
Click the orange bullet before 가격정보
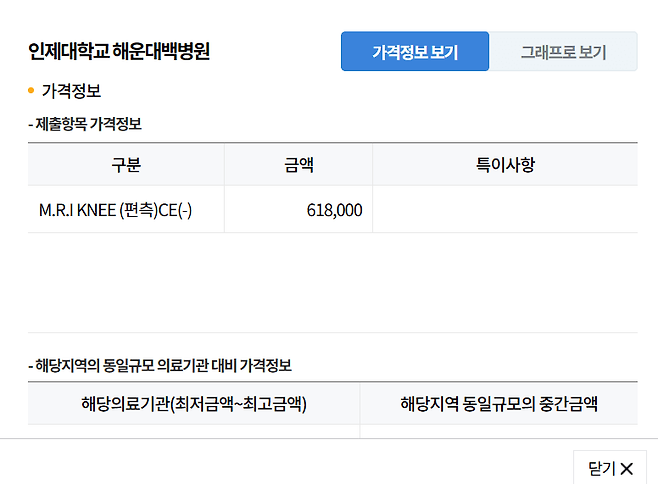31,92
